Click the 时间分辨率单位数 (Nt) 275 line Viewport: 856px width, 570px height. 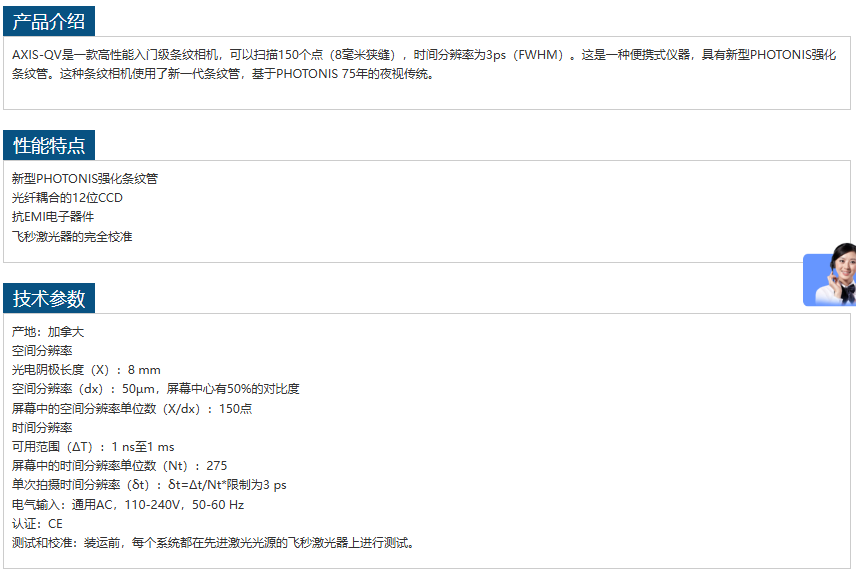coord(119,466)
